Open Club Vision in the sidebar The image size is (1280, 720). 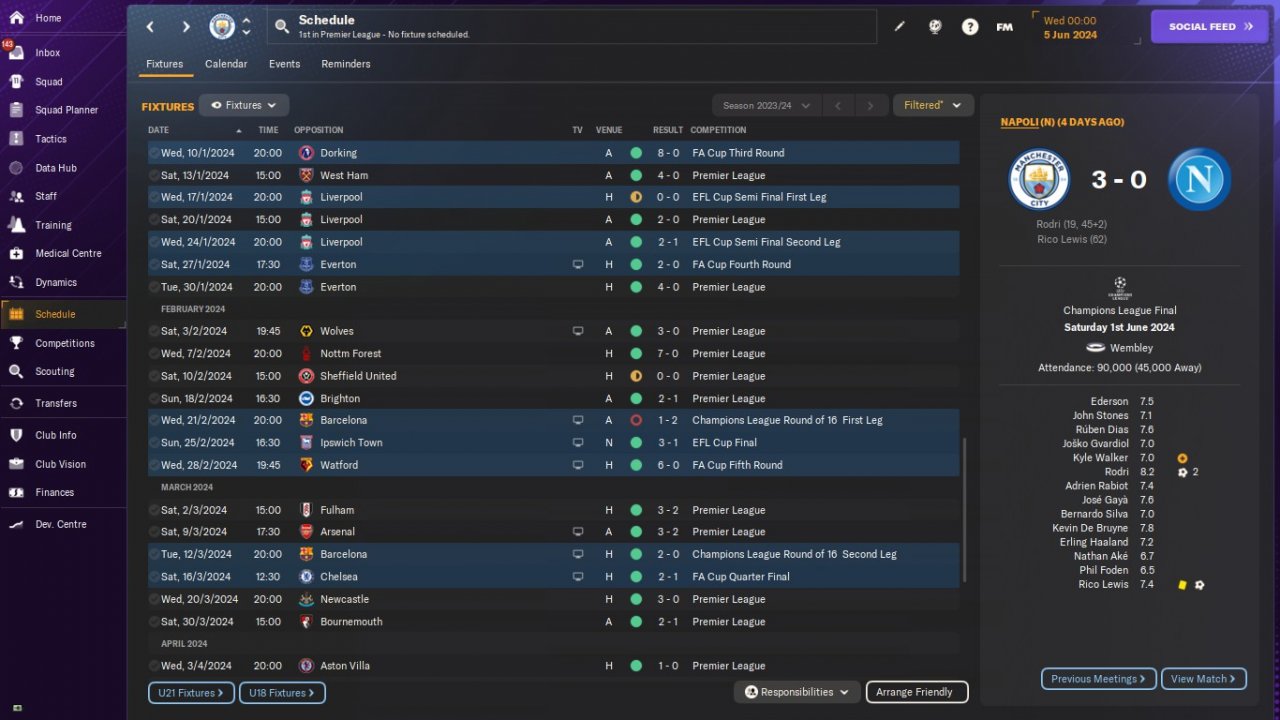click(x=62, y=464)
